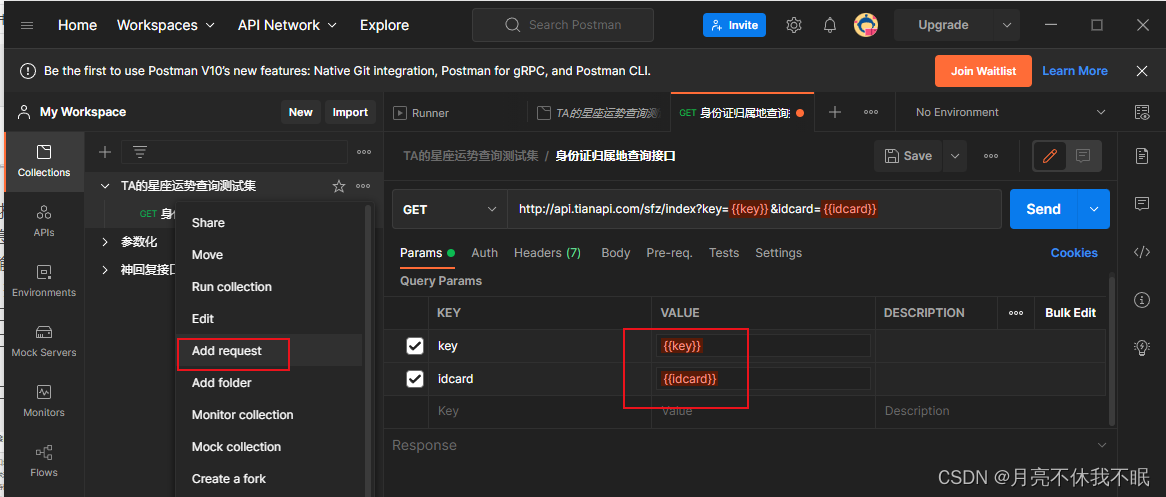Screen dimensions: 1166x497
Task: Open the hamburger main menu
Action: (27, 25)
